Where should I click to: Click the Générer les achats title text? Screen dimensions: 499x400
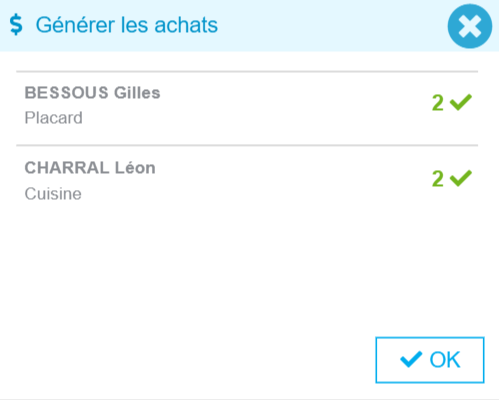click(x=127, y=25)
